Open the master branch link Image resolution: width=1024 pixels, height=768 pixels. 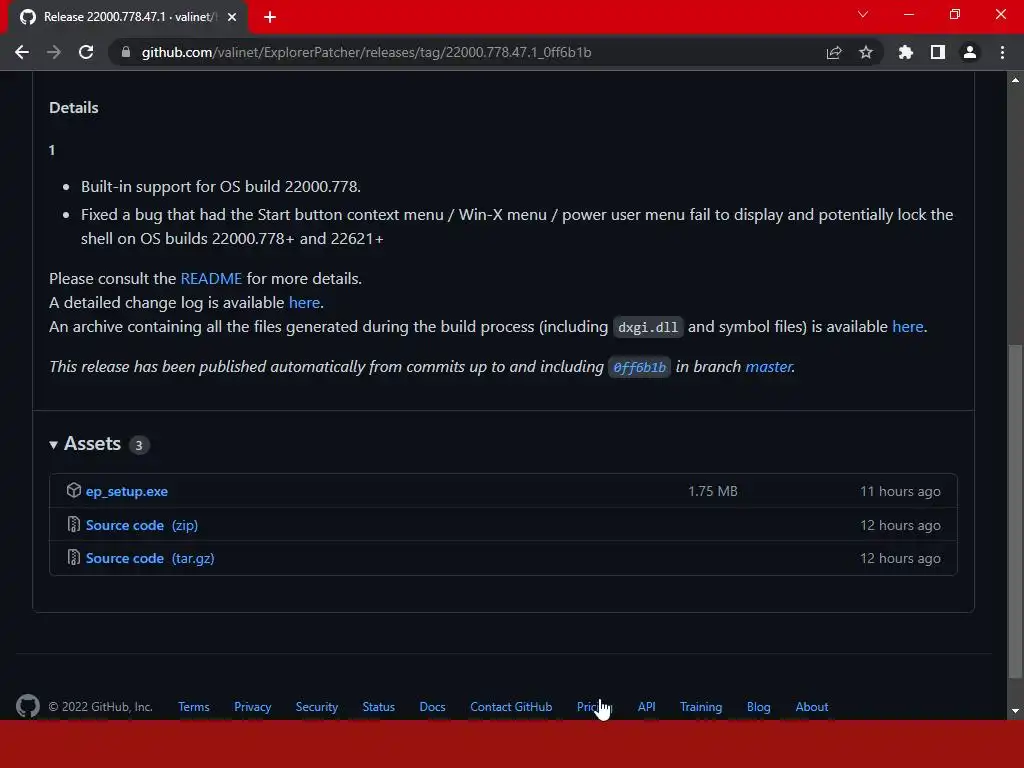click(x=769, y=366)
